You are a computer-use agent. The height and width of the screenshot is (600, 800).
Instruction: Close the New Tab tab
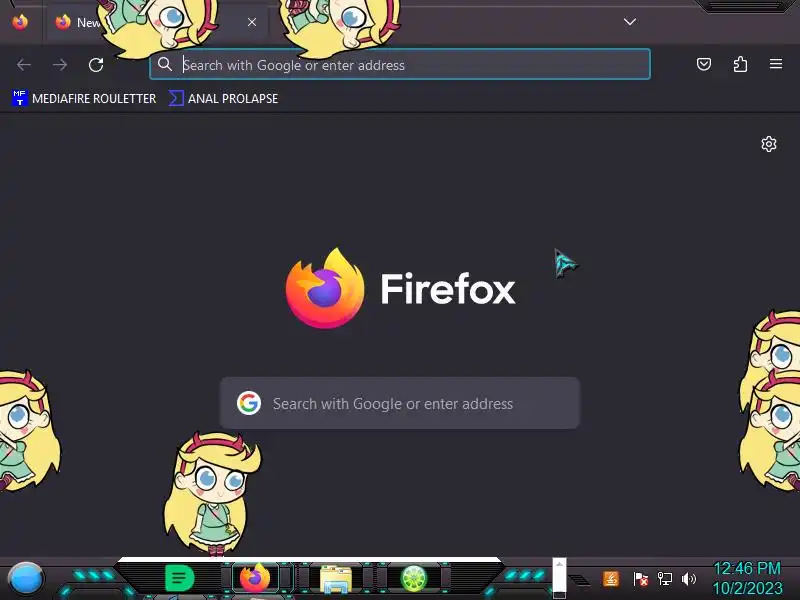click(x=252, y=22)
